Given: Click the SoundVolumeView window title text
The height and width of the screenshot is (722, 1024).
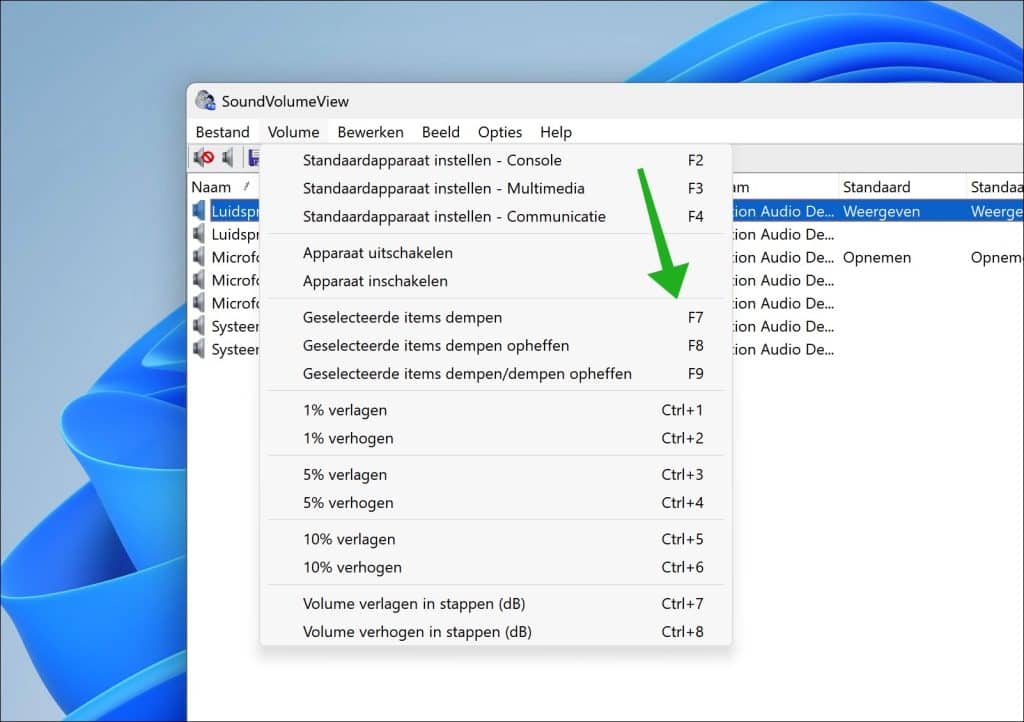Looking at the screenshot, I should click(x=285, y=101).
